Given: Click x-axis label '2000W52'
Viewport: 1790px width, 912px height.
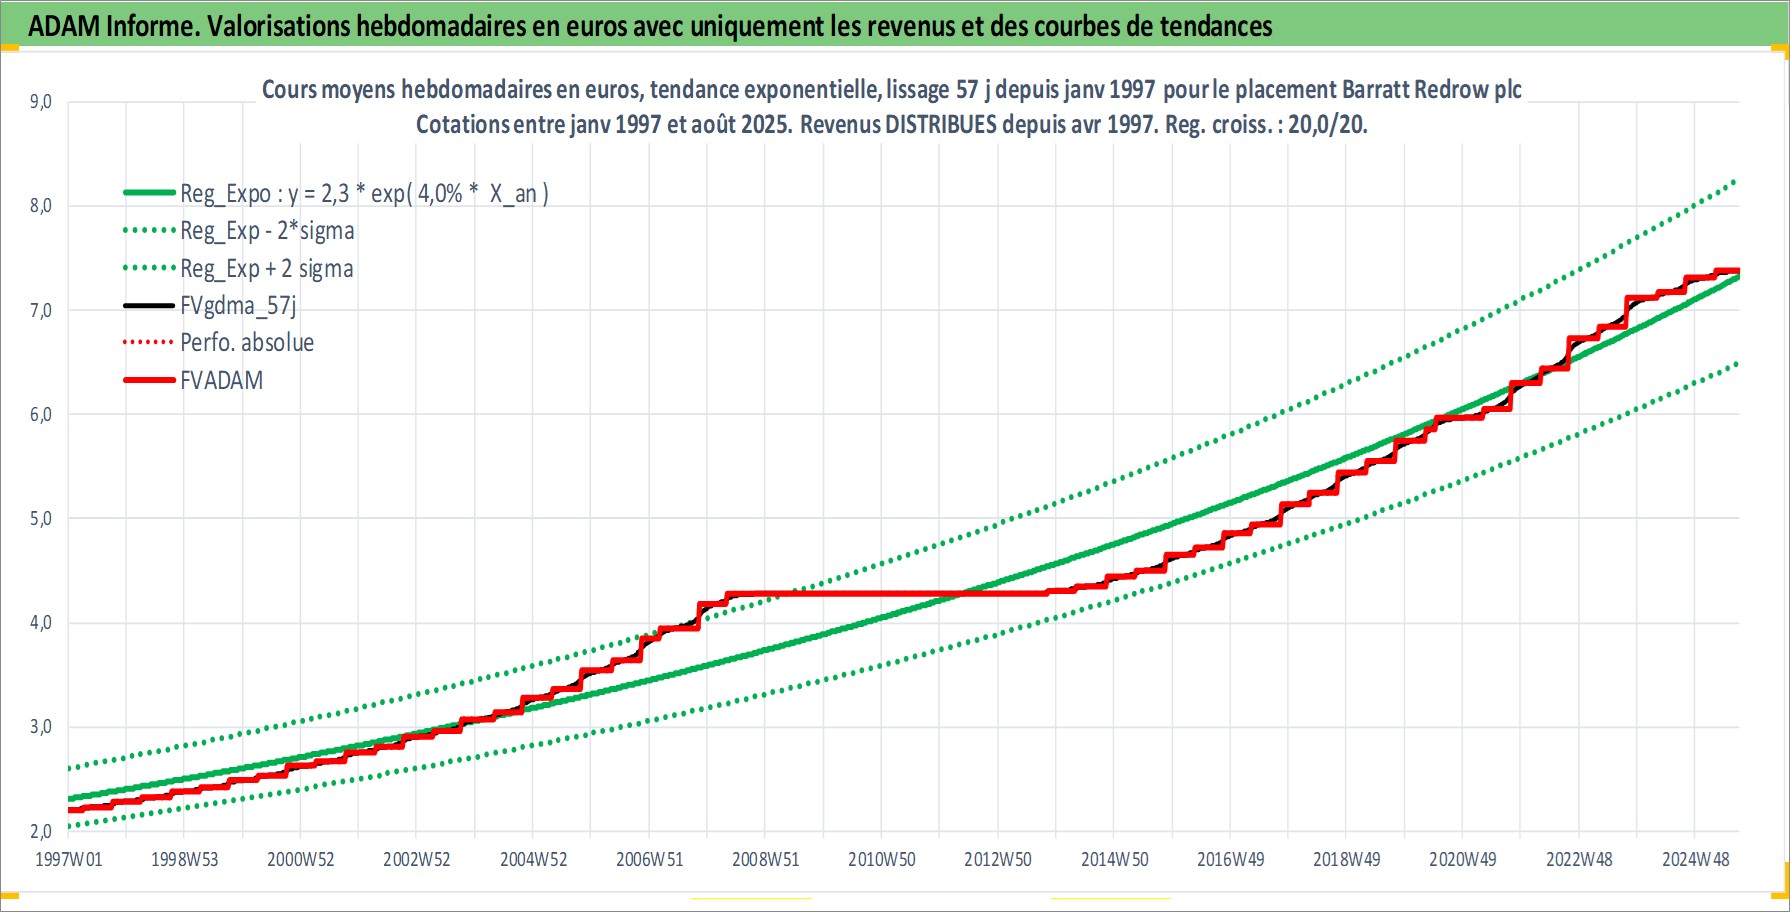Looking at the screenshot, I should [x=301, y=859].
